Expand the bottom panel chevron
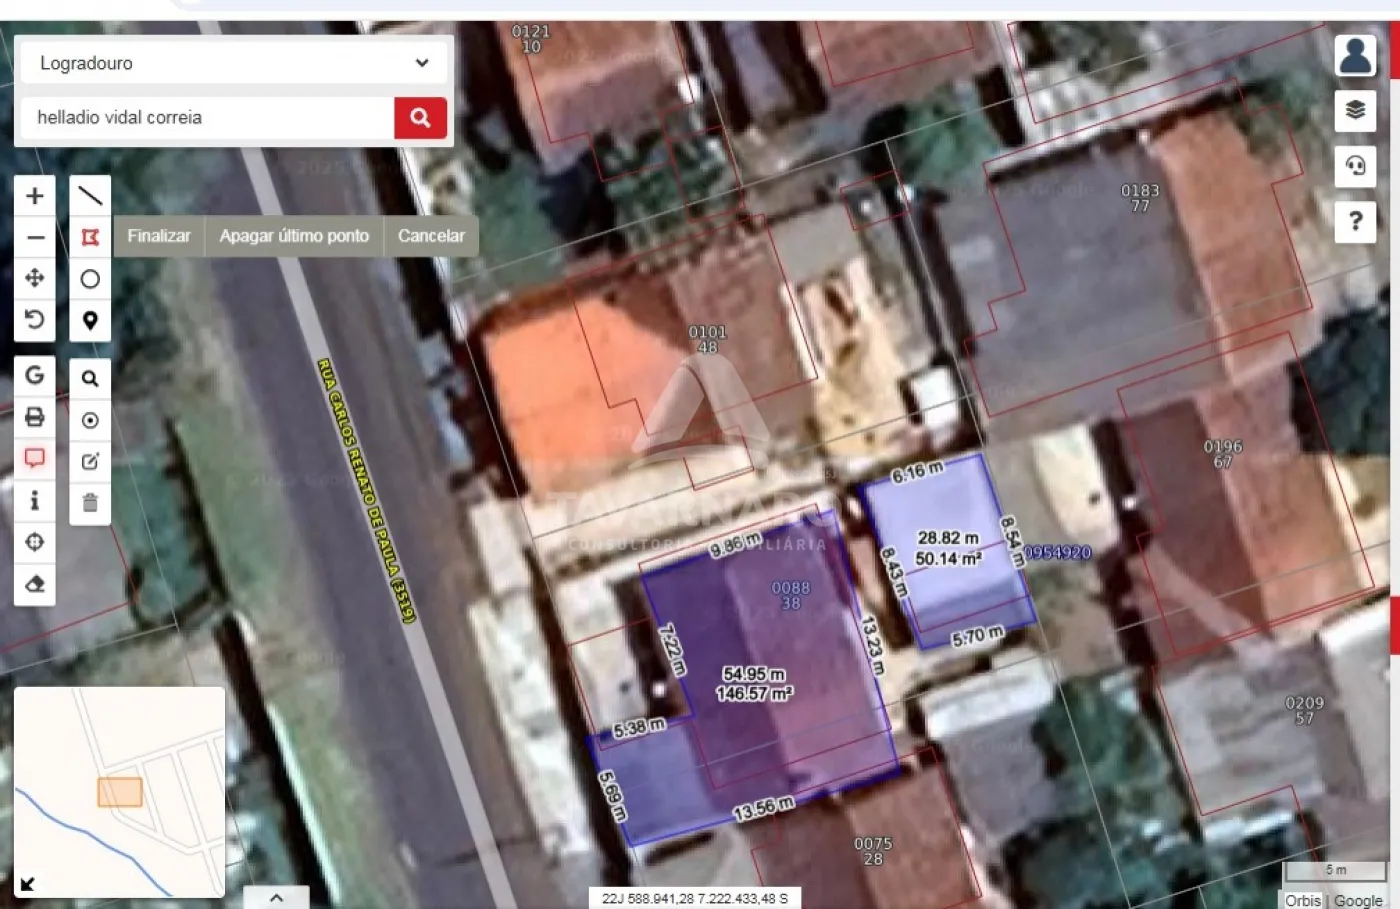1400x909 pixels. 276,897
